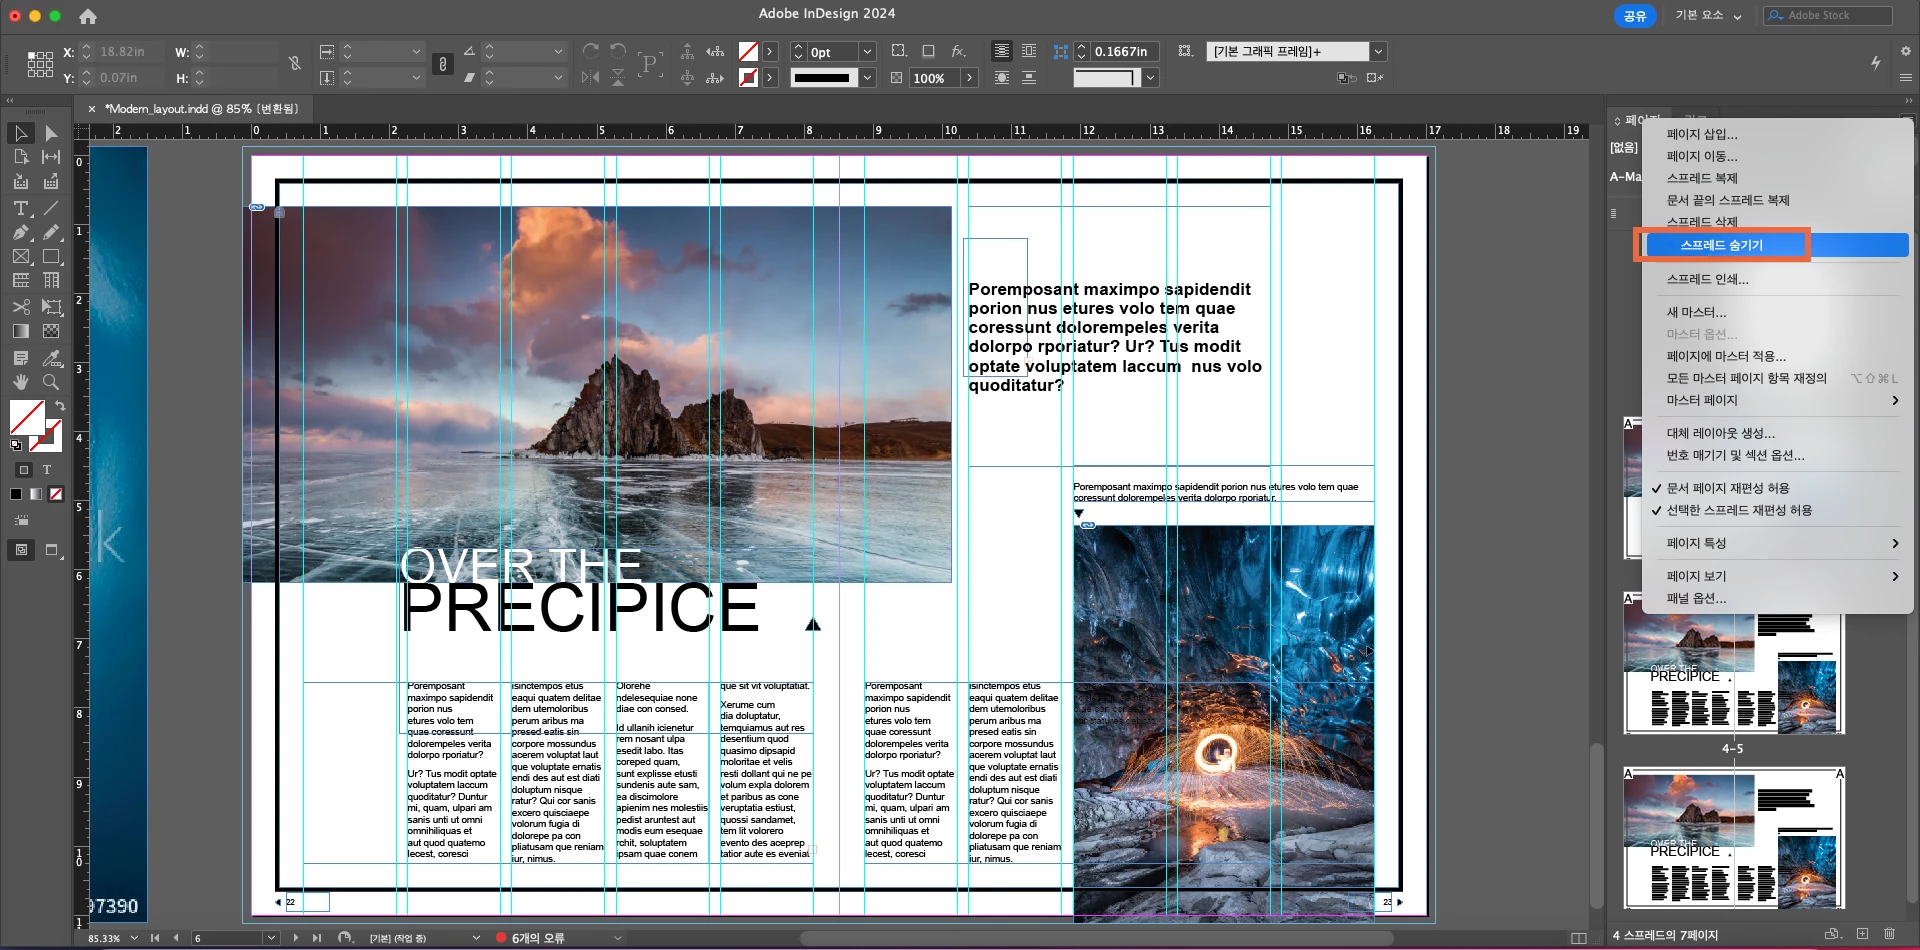
Task: Toggle constrain proportions link icon
Action: click(294, 64)
